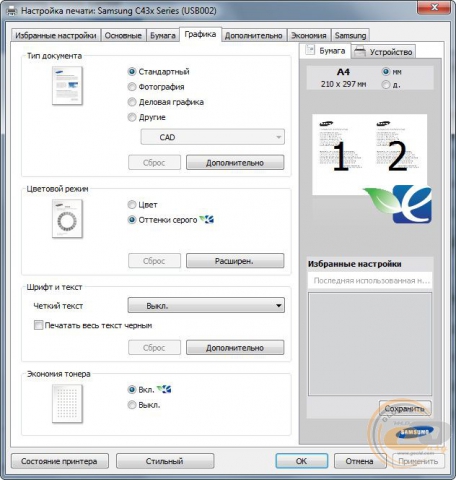The image size is (456, 480).
Task: Open the Дополнительно tab
Action: click(x=253, y=35)
